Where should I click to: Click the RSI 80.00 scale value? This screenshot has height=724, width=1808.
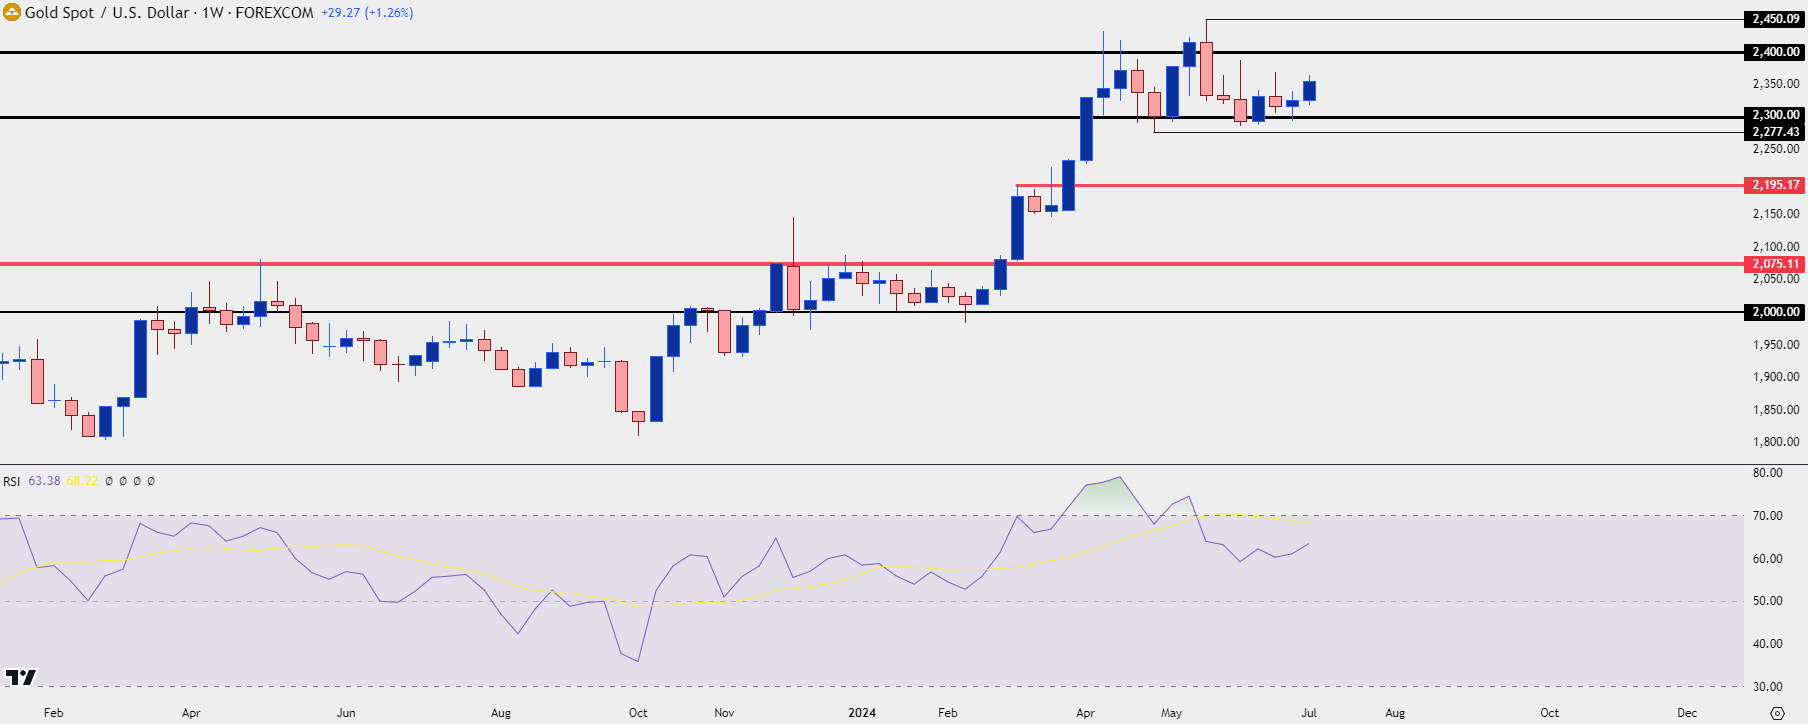[x=1768, y=473]
